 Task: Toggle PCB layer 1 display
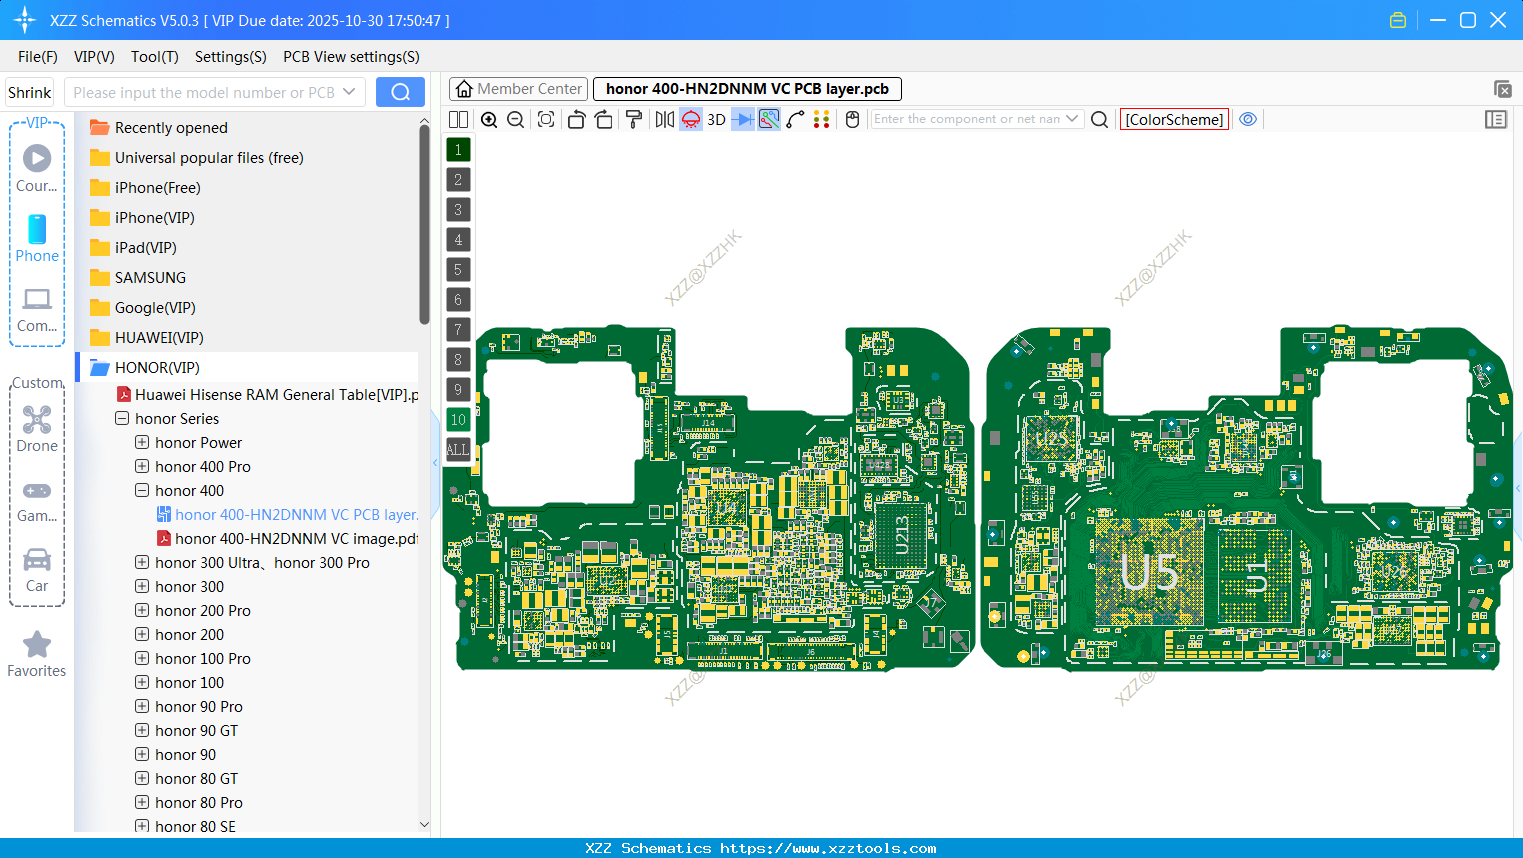458,150
